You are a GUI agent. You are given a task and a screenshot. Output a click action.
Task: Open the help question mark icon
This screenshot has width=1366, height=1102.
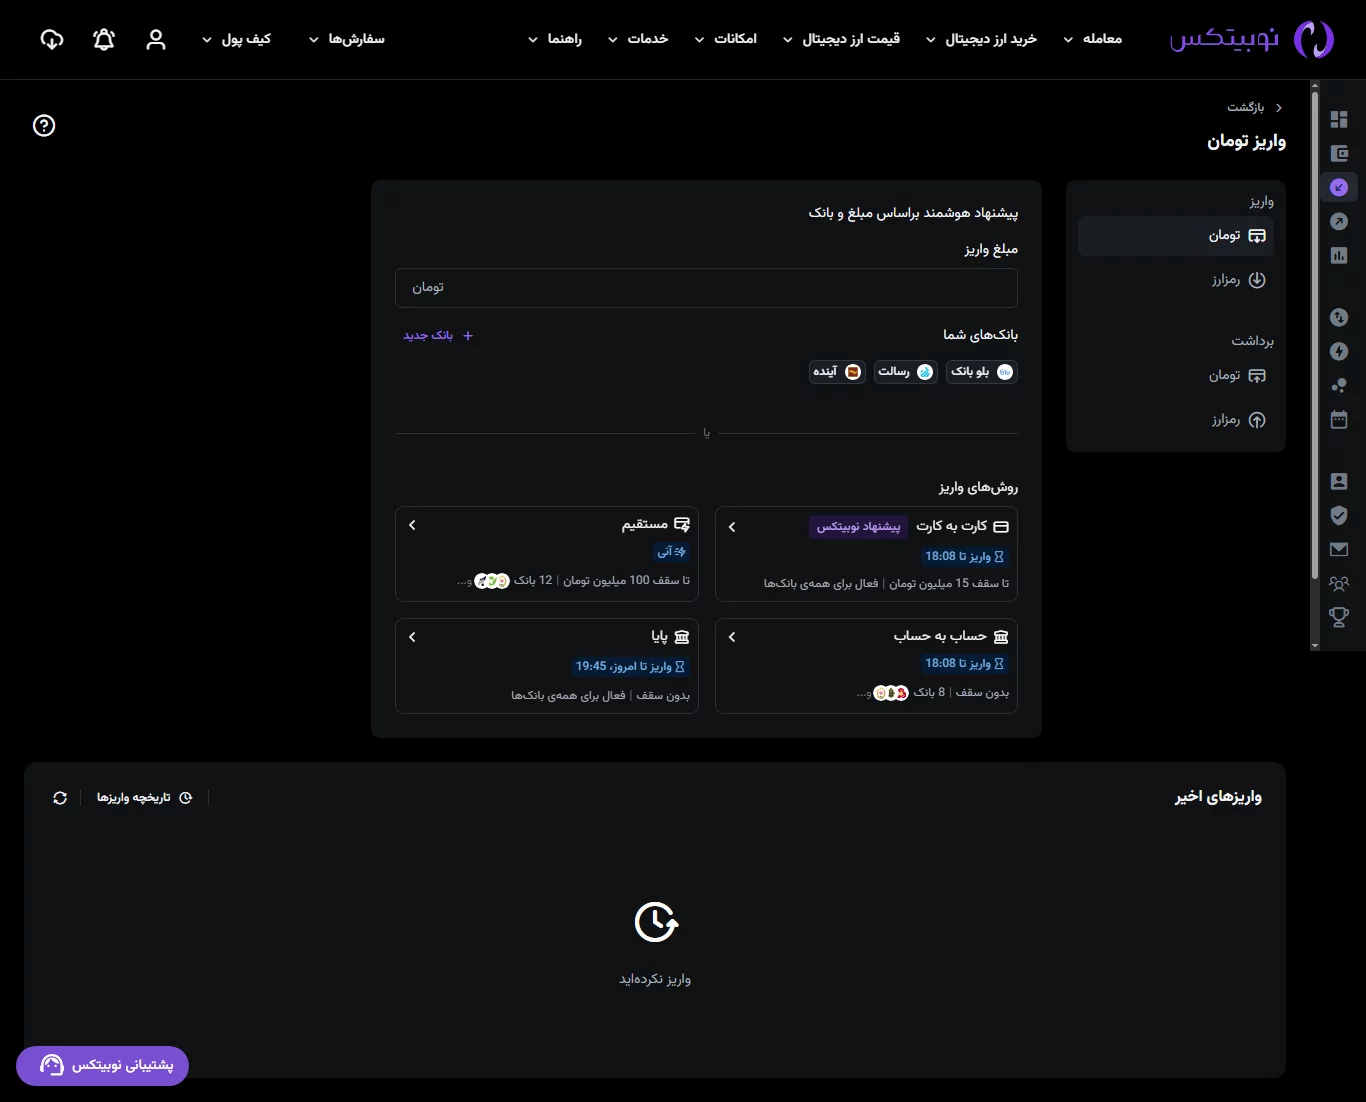(x=44, y=125)
